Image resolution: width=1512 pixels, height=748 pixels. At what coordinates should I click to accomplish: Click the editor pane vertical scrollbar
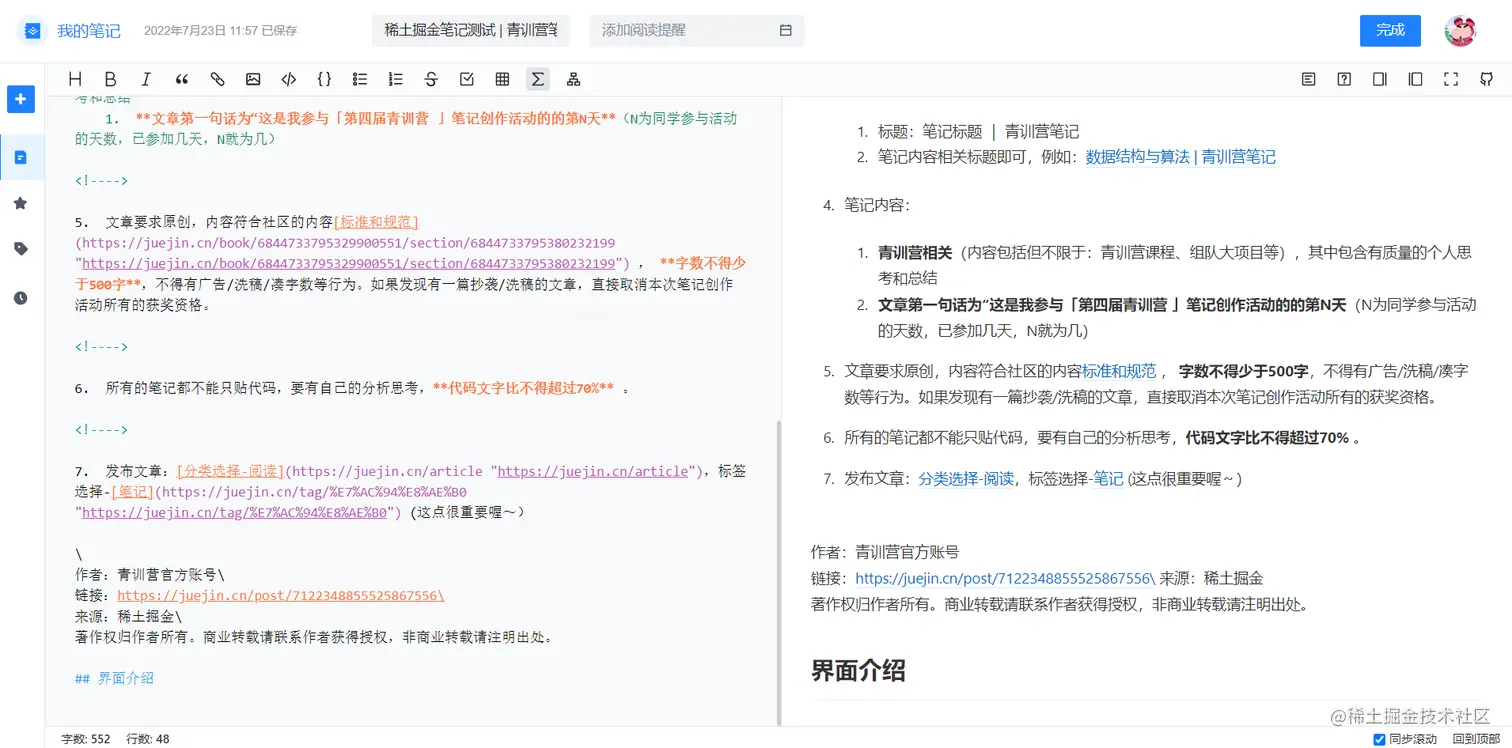pyautogui.click(x=779, y=571)
